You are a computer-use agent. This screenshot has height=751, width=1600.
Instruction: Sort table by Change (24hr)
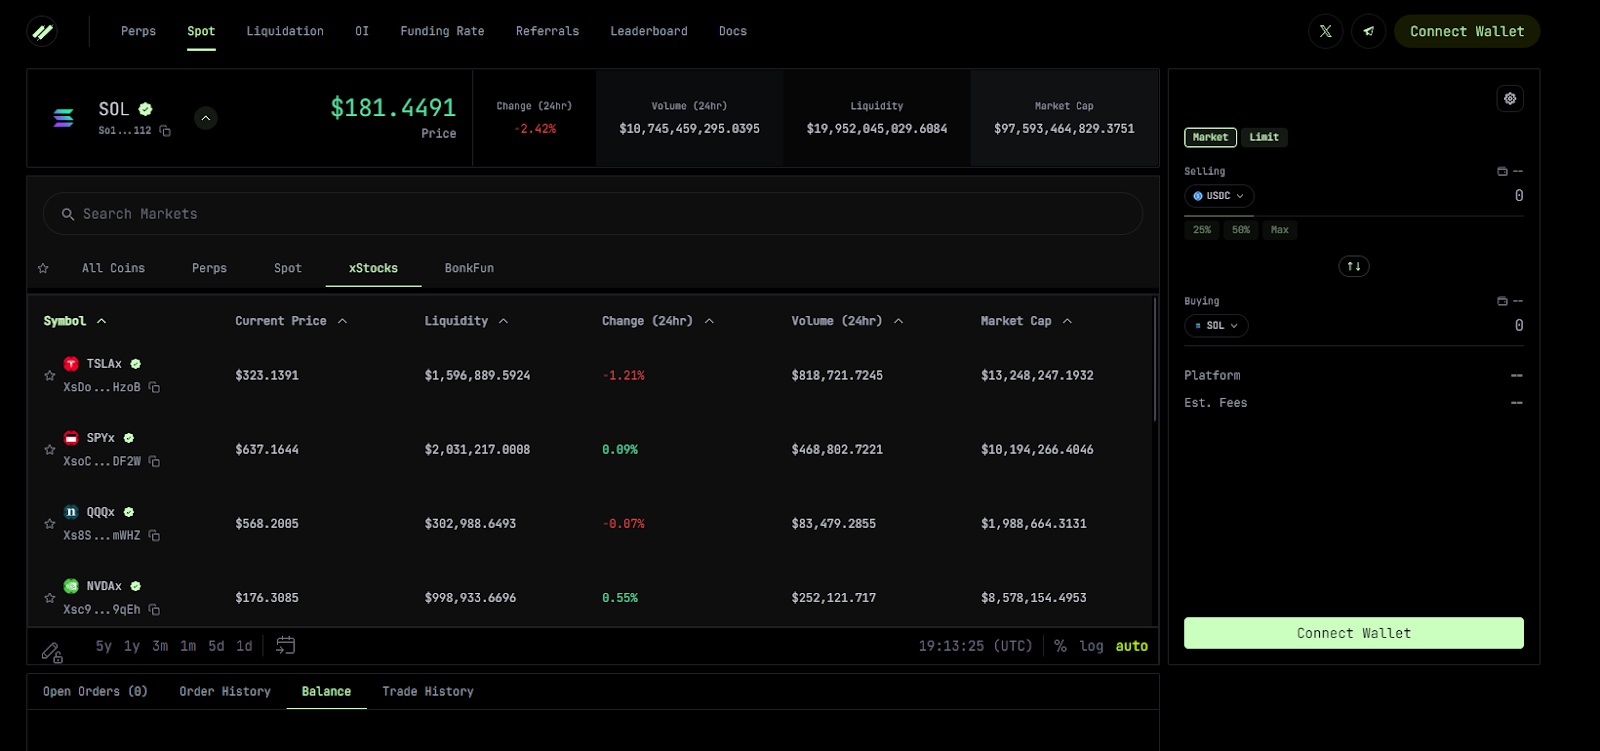click(658, 321)
